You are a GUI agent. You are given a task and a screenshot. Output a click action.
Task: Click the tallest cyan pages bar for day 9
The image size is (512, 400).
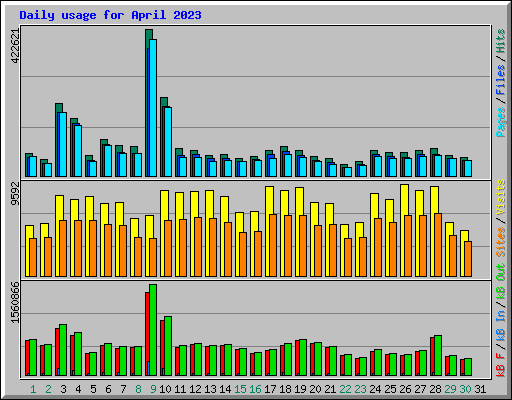click(x=153, y=108)
